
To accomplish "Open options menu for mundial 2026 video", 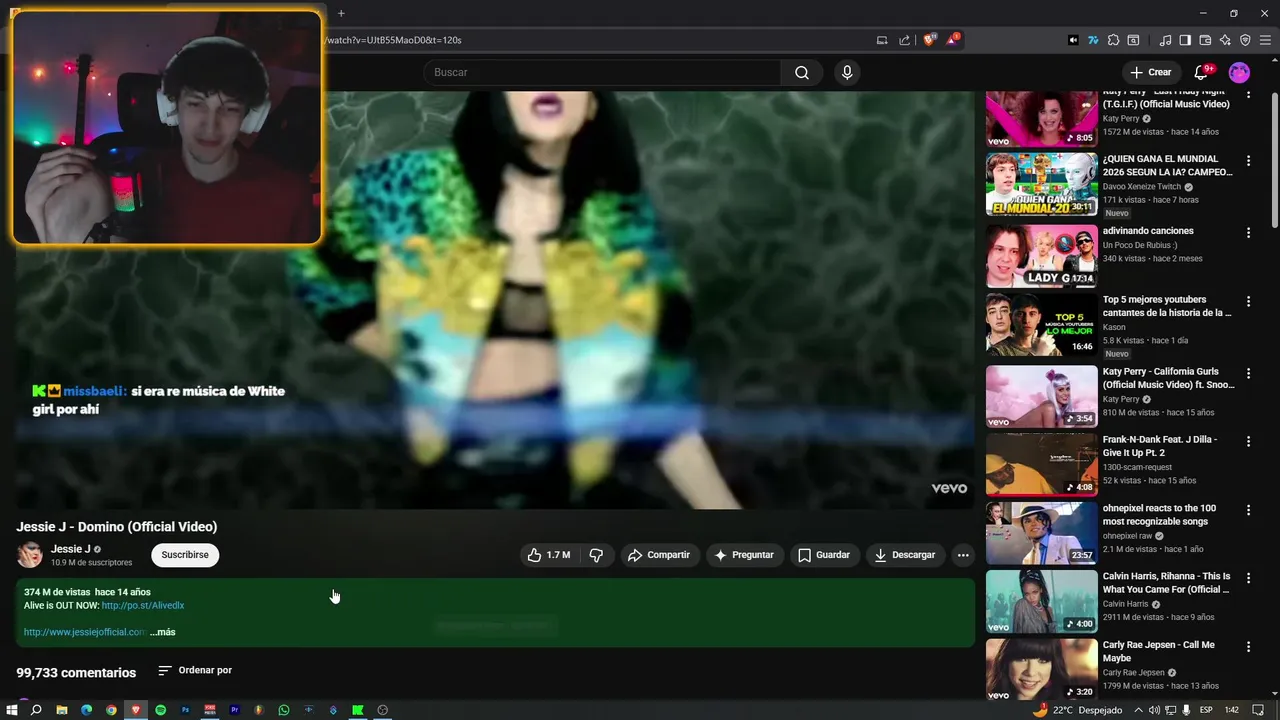I will [1248, 161].
